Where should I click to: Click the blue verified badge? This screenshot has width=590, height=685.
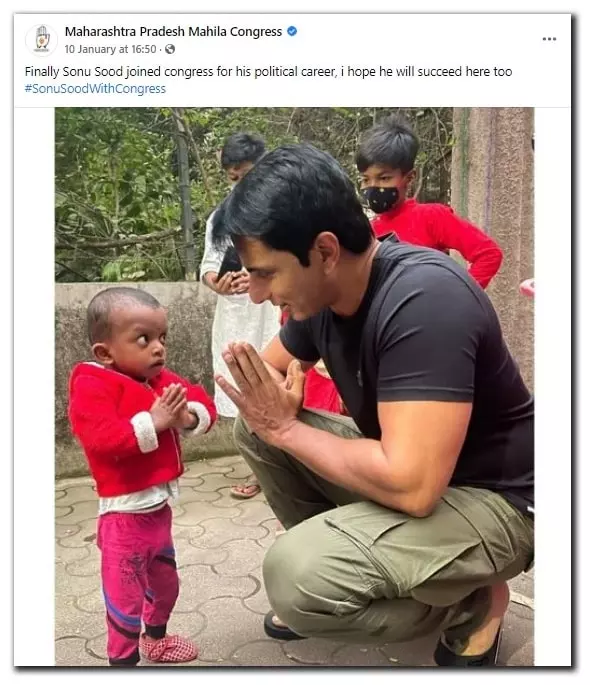tap(292, 31)
